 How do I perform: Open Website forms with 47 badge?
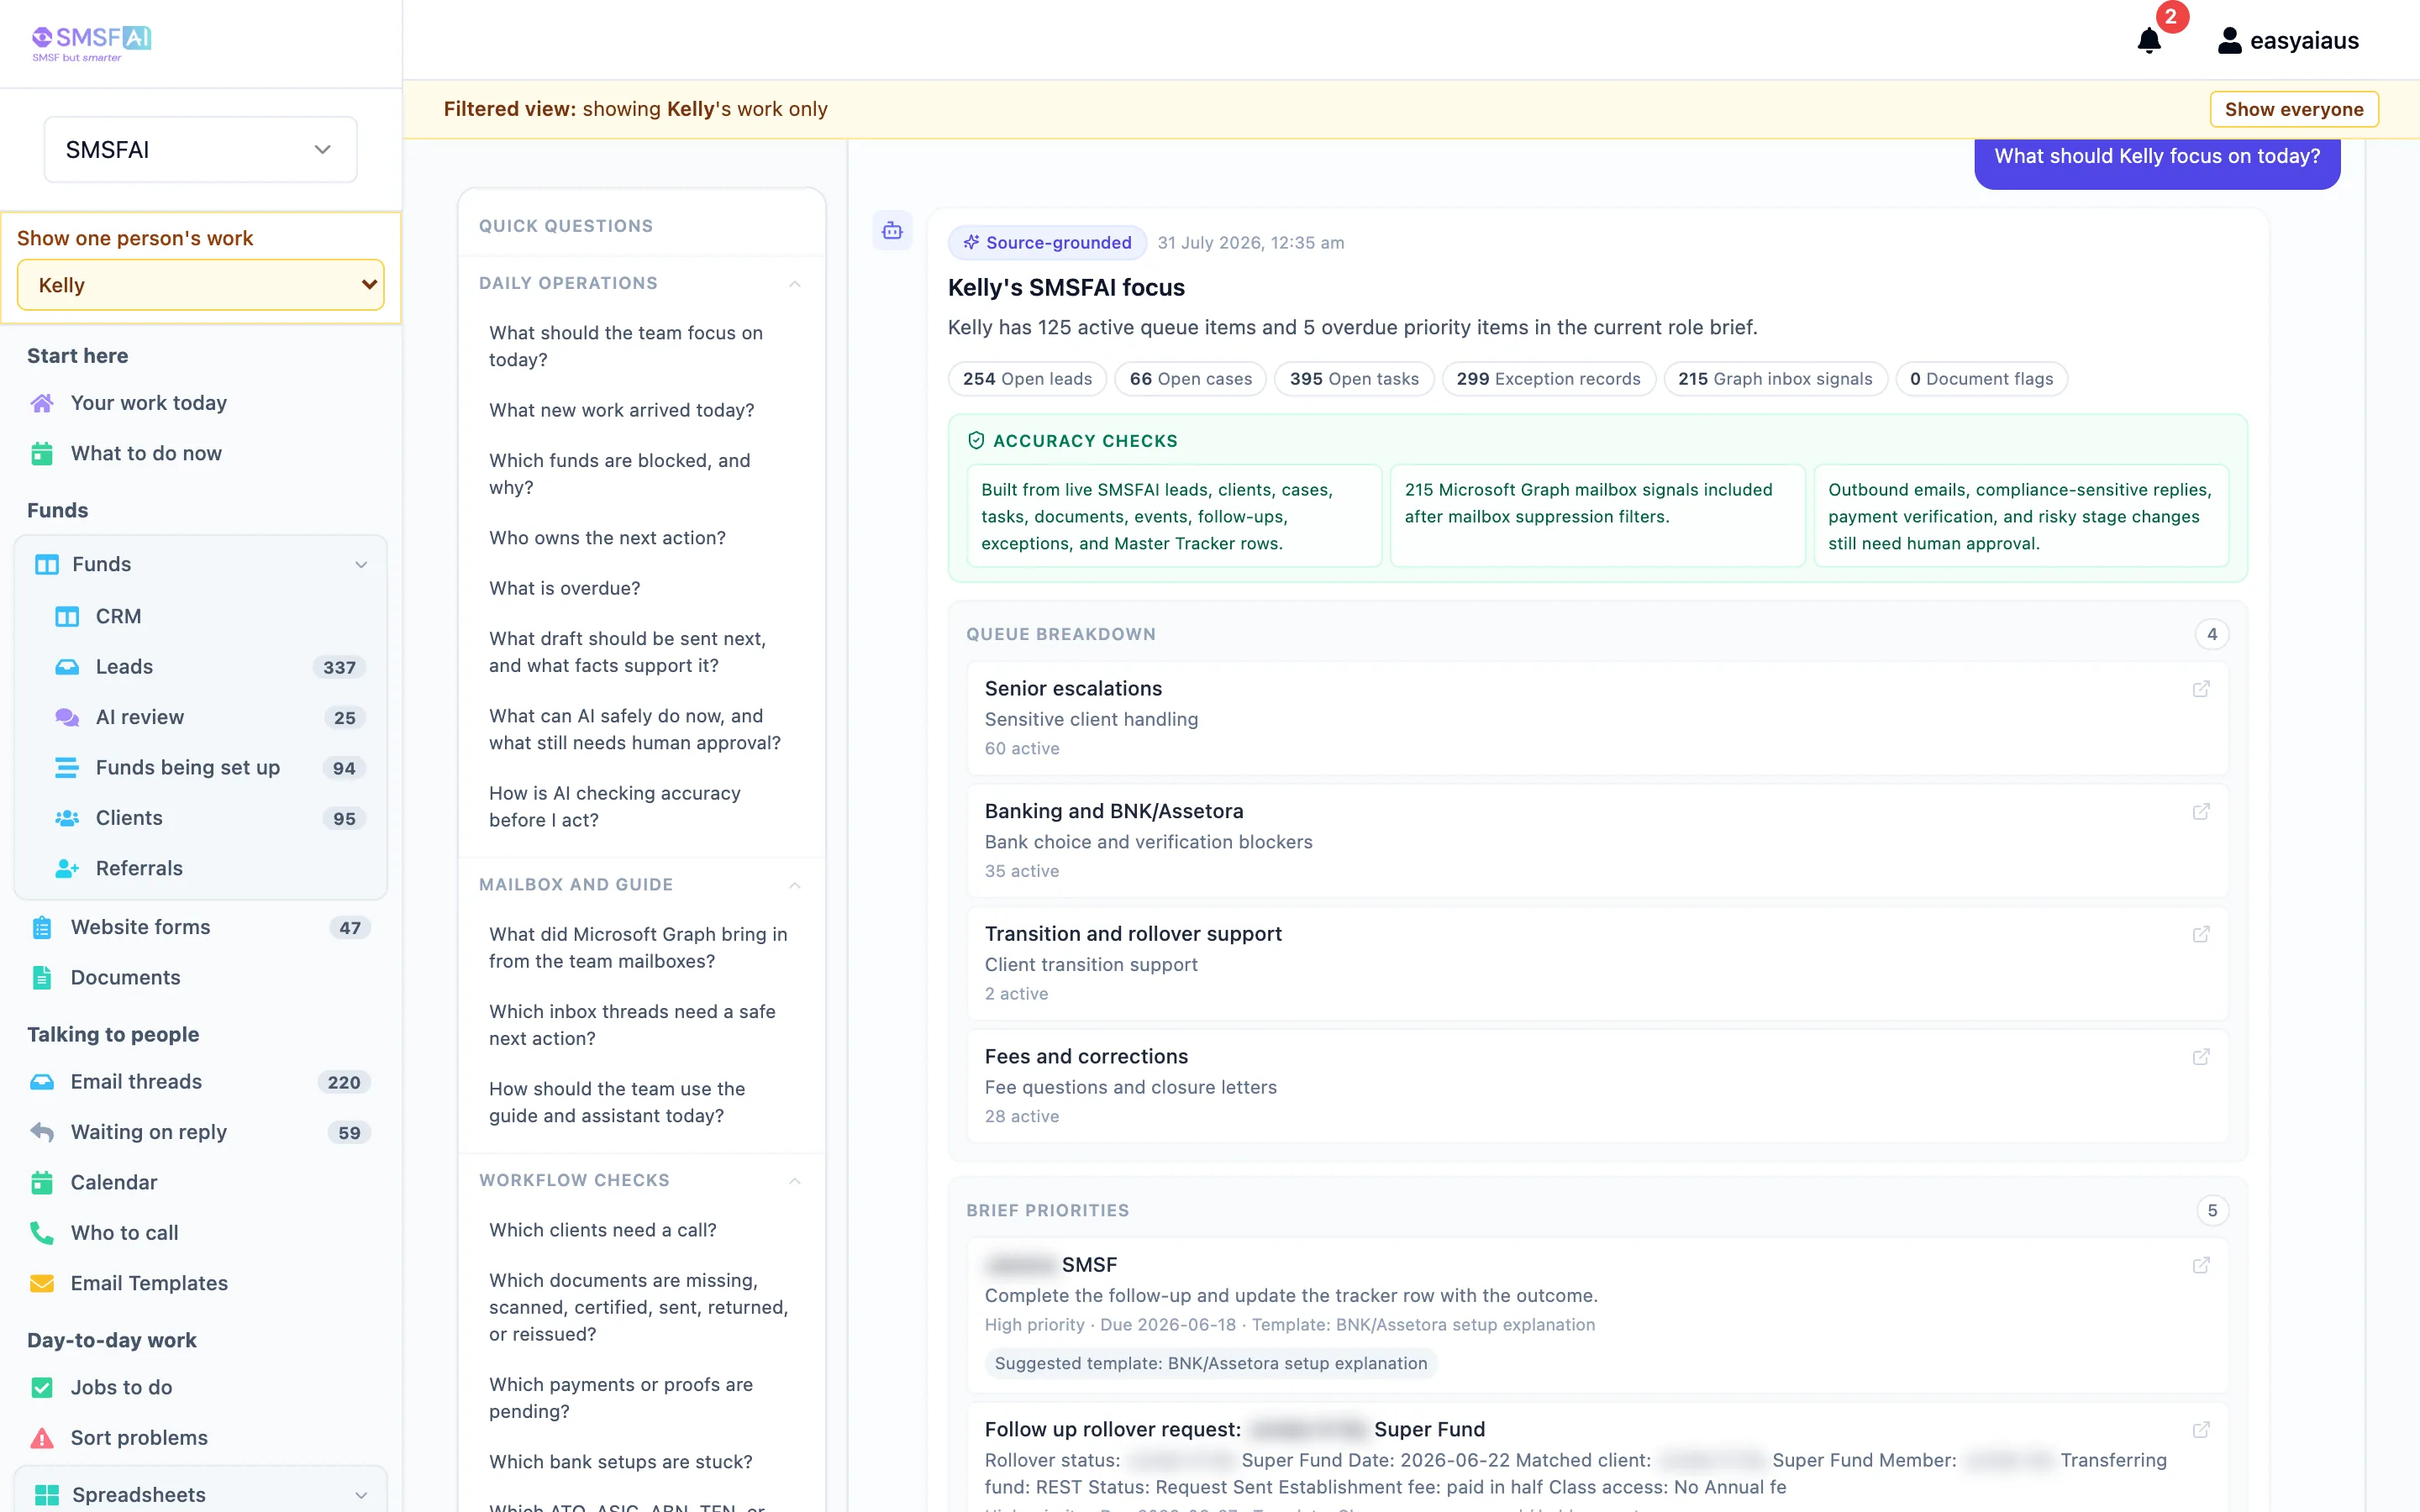pyautogui.click(x=200, y=927)
